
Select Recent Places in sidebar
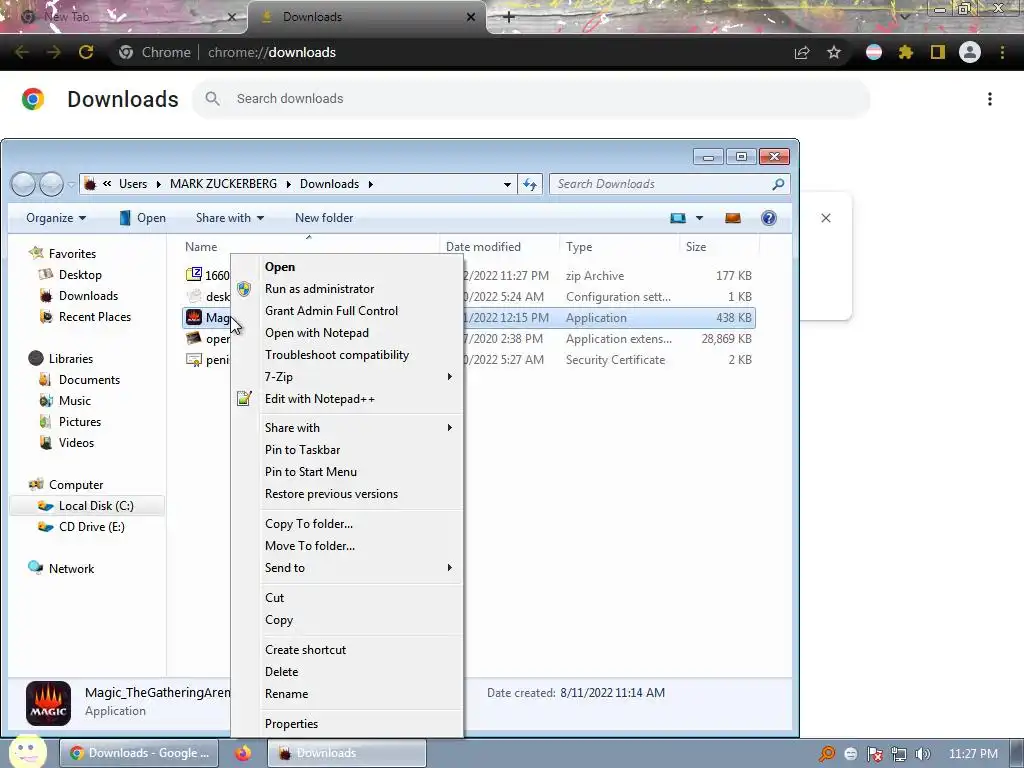pos(95,317)
